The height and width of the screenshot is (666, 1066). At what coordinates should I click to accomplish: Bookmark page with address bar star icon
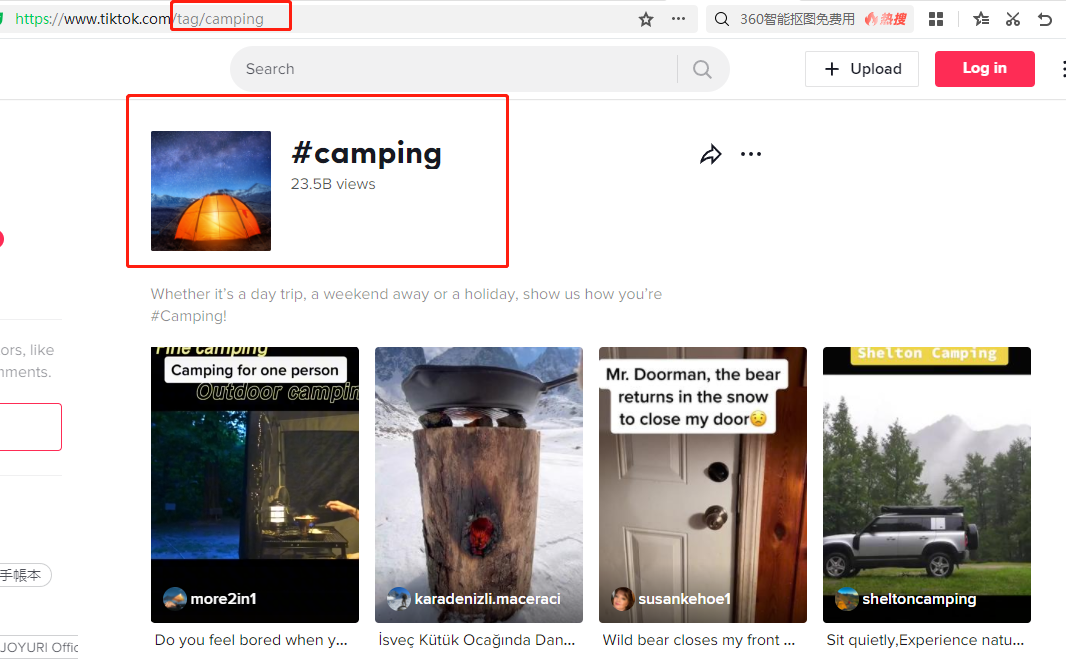(x=646, y=19)
